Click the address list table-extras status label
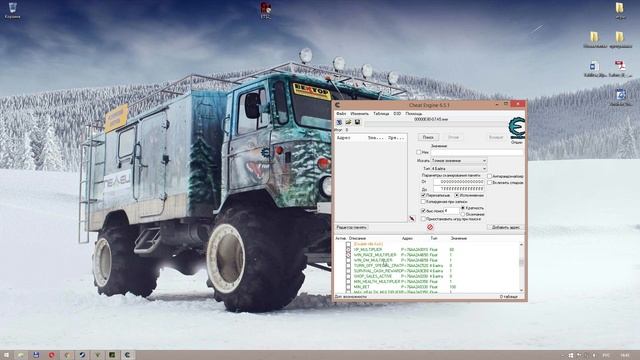 pyautogui.click(x=509, y=297)
